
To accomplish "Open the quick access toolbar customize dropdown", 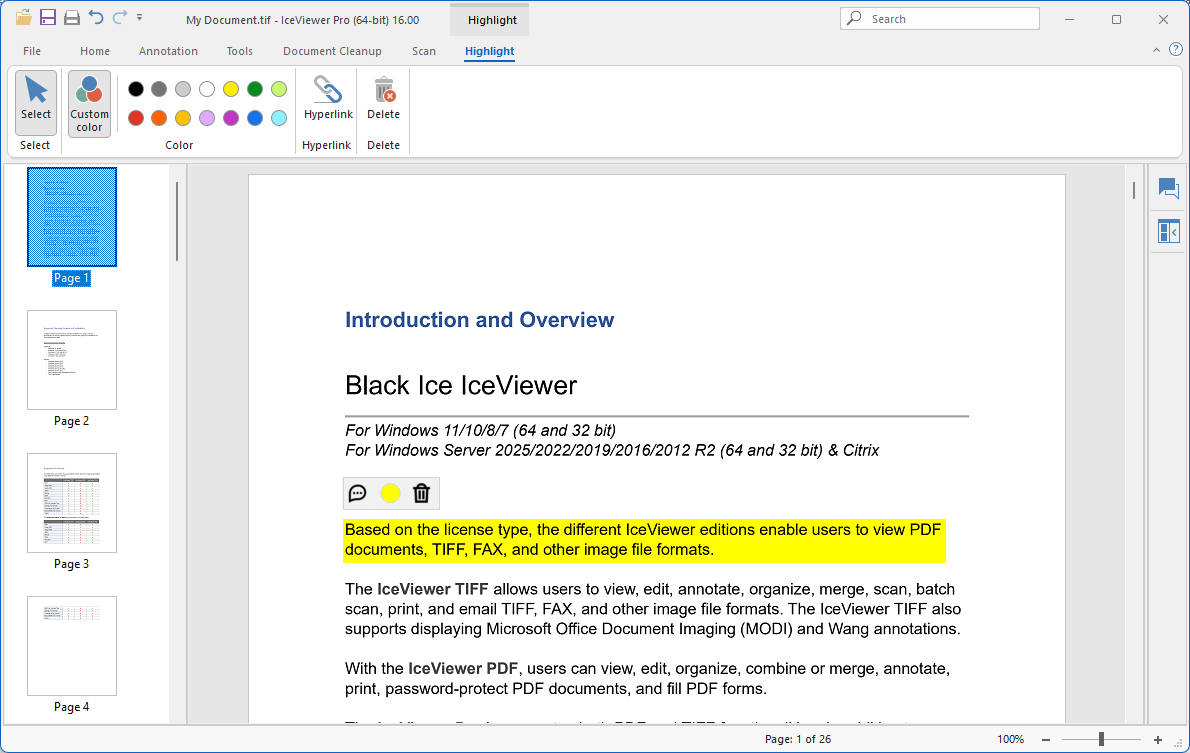I will pos(140,17).
